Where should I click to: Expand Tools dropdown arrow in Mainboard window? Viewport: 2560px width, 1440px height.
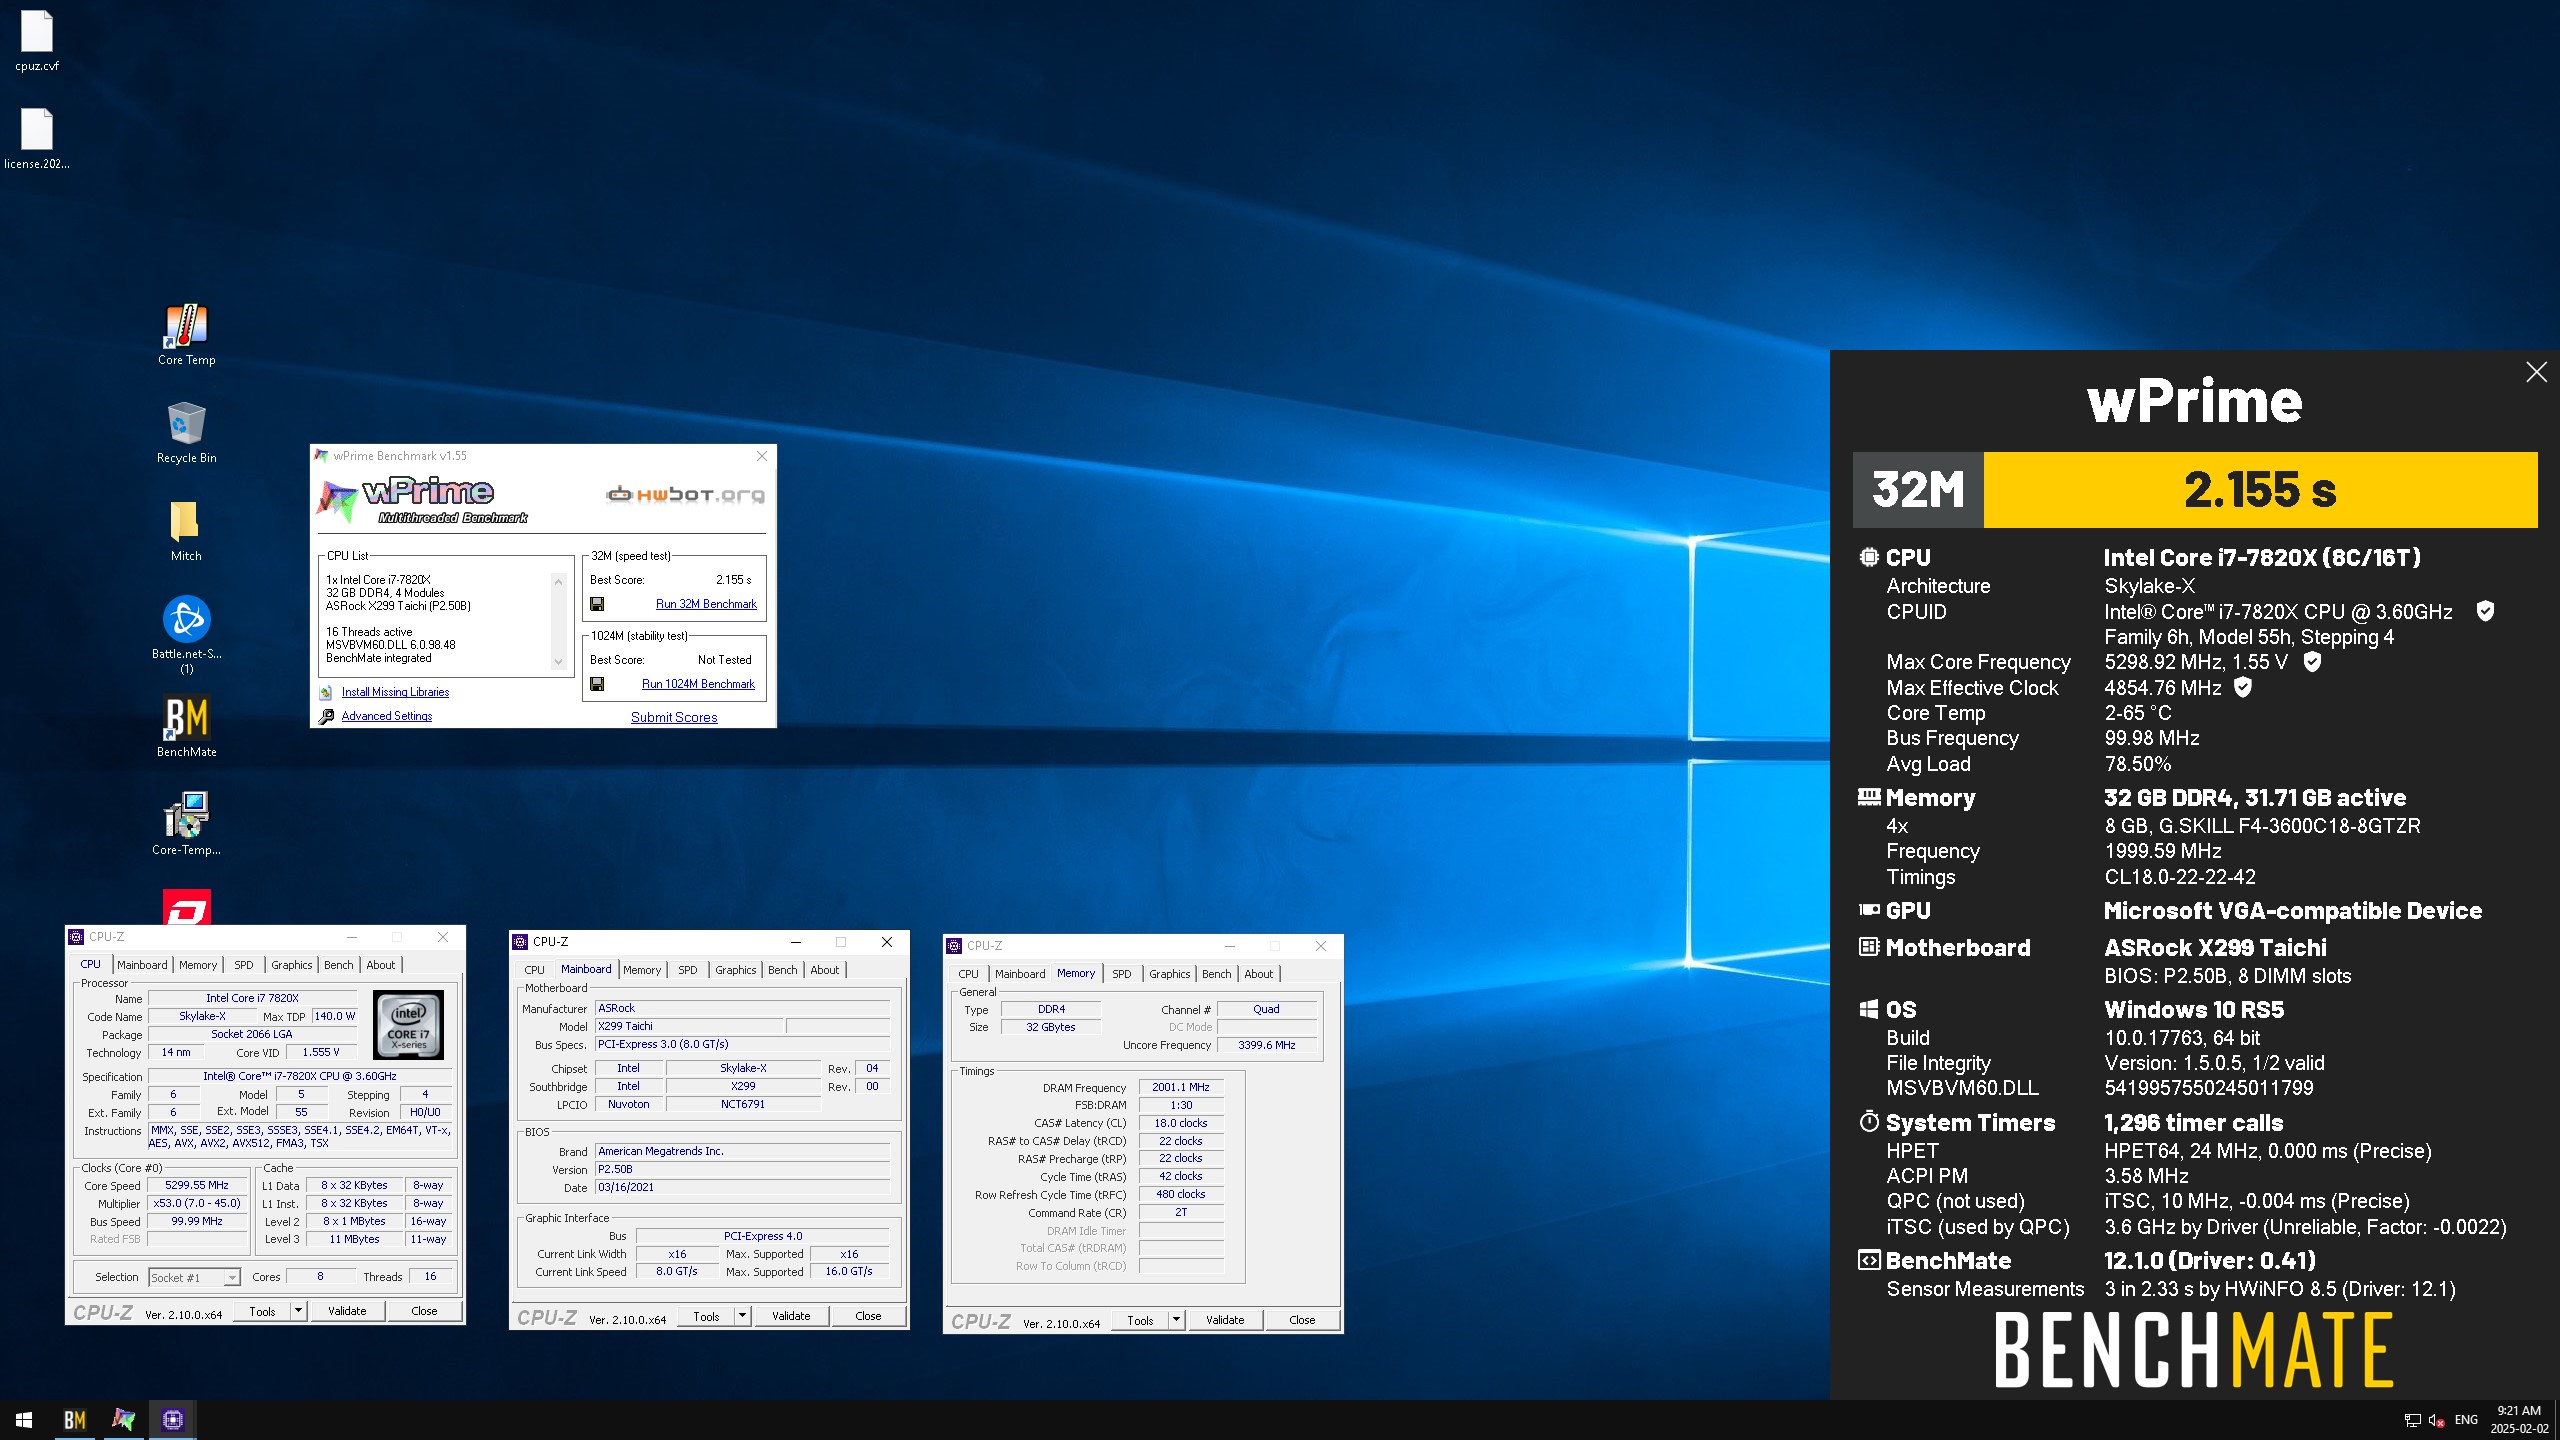(x=742, y=1316)
